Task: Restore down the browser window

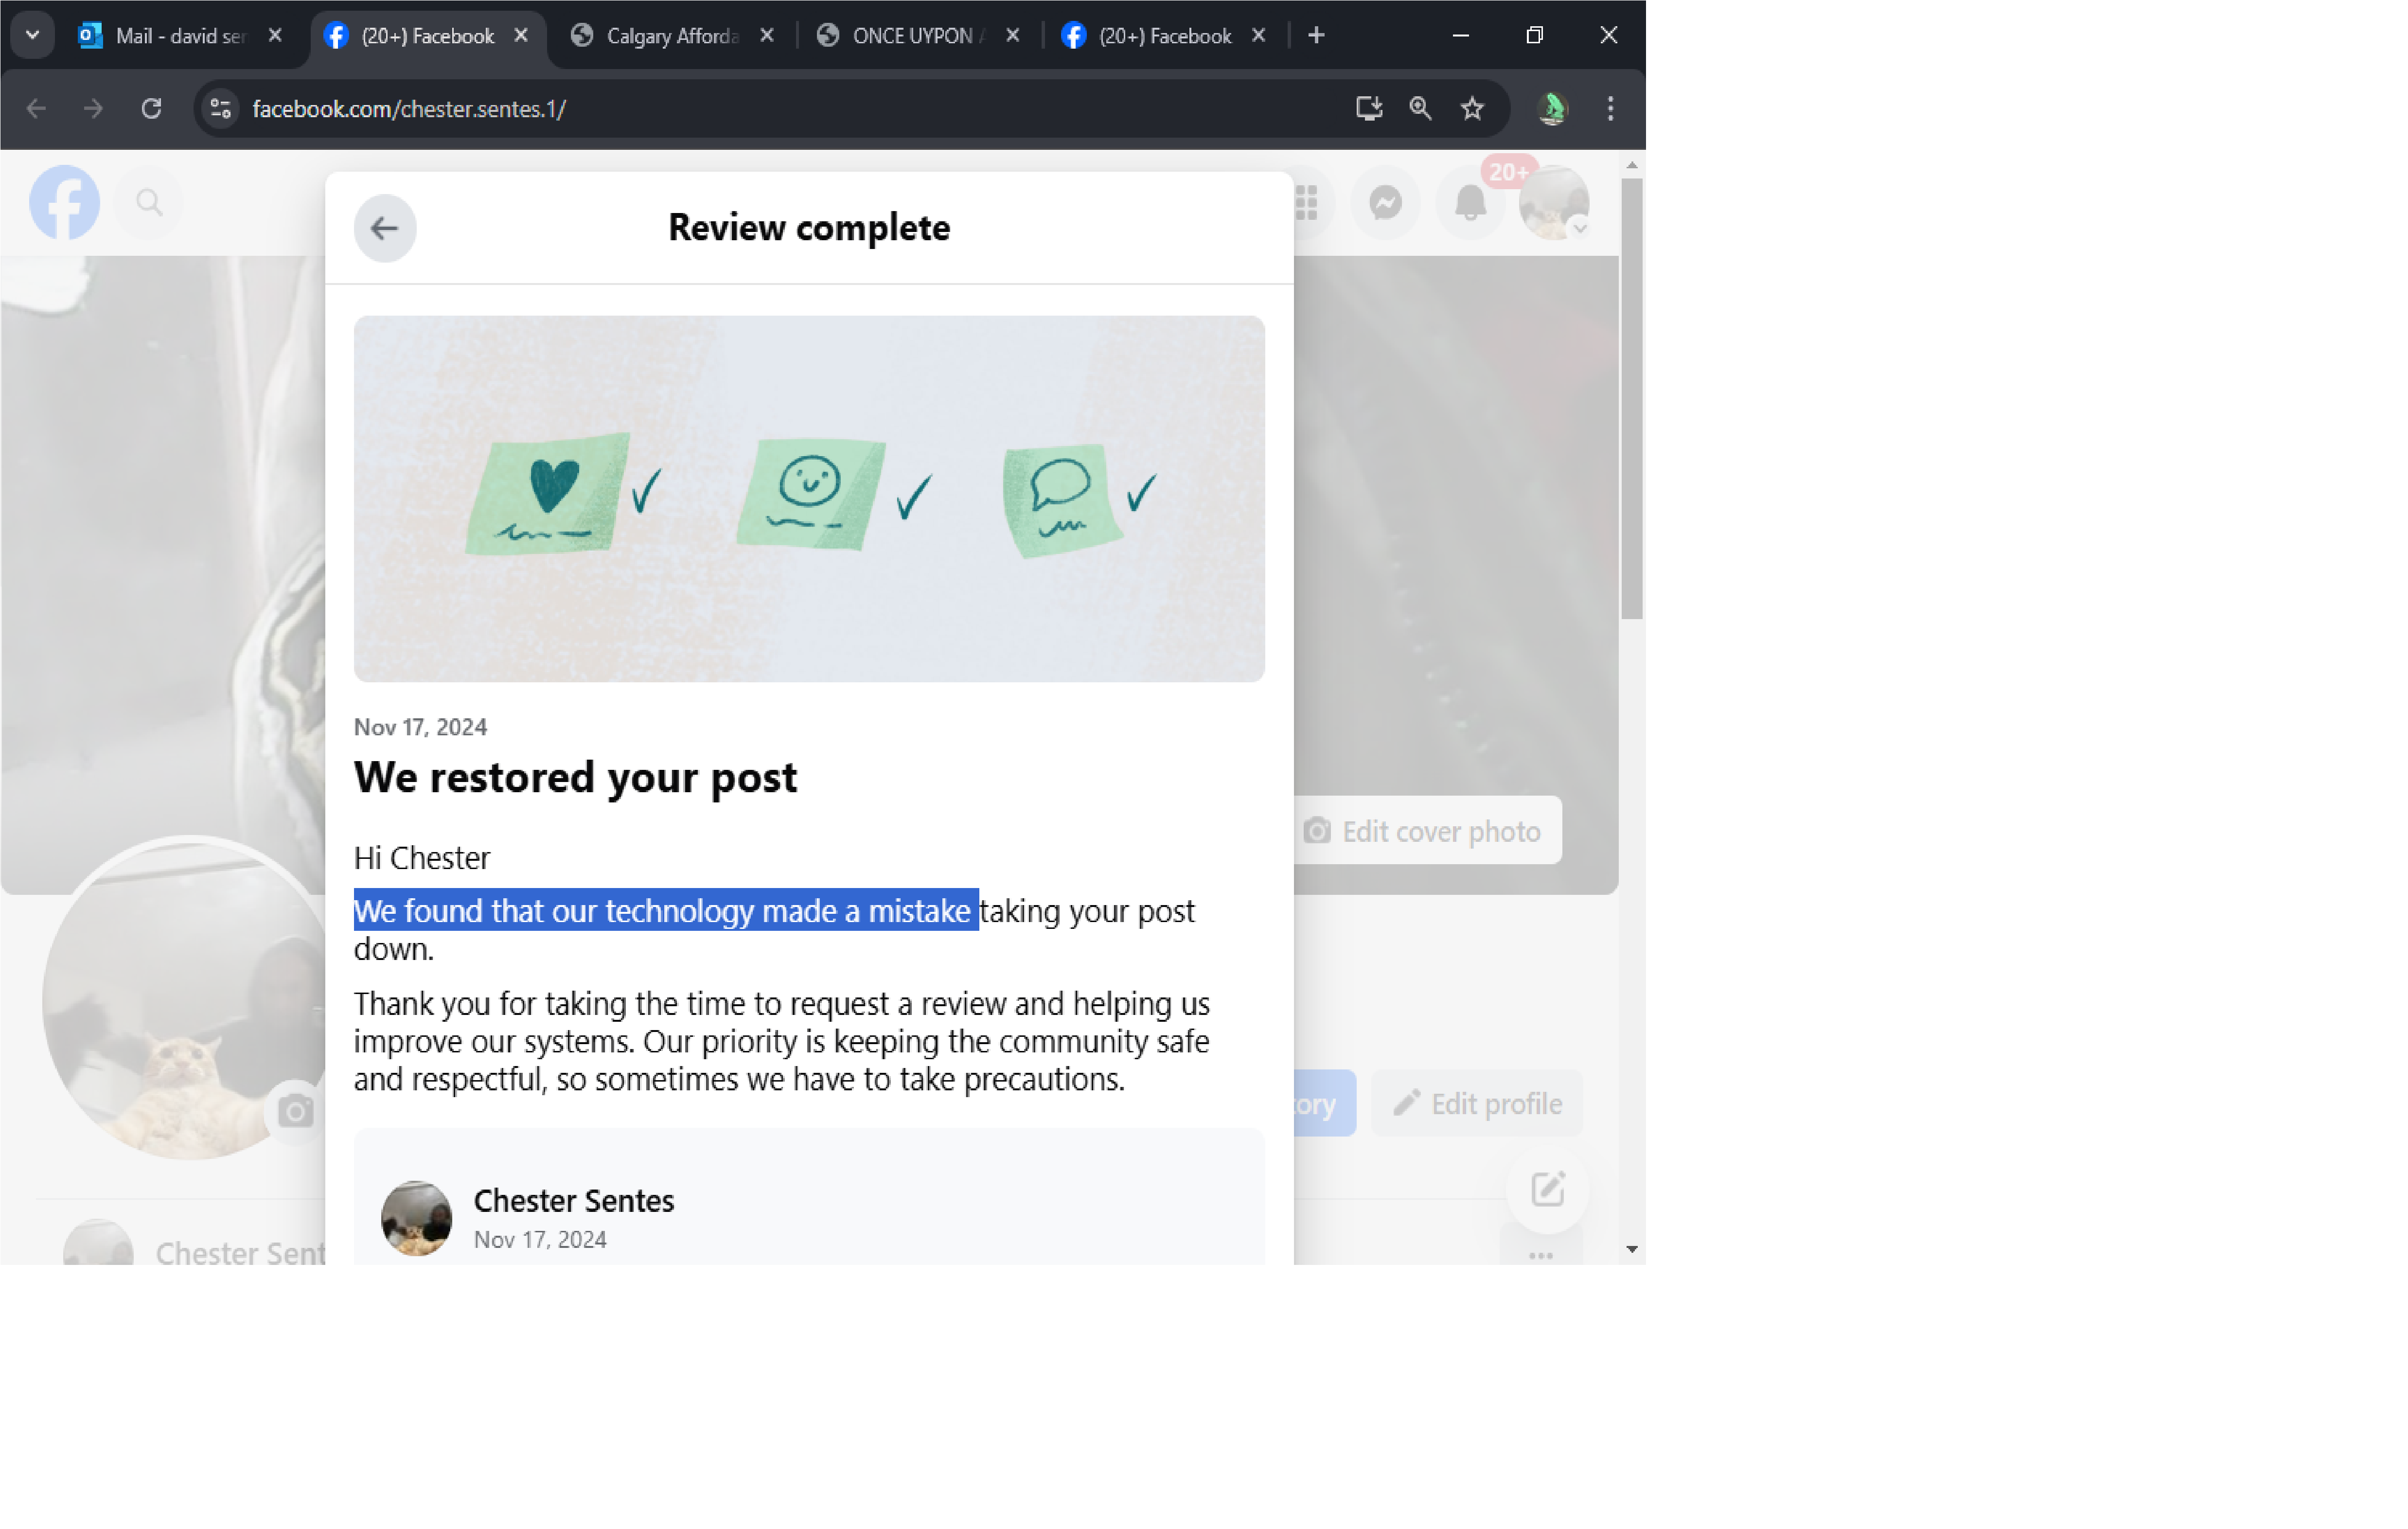Action: (x=1534, y=36)
